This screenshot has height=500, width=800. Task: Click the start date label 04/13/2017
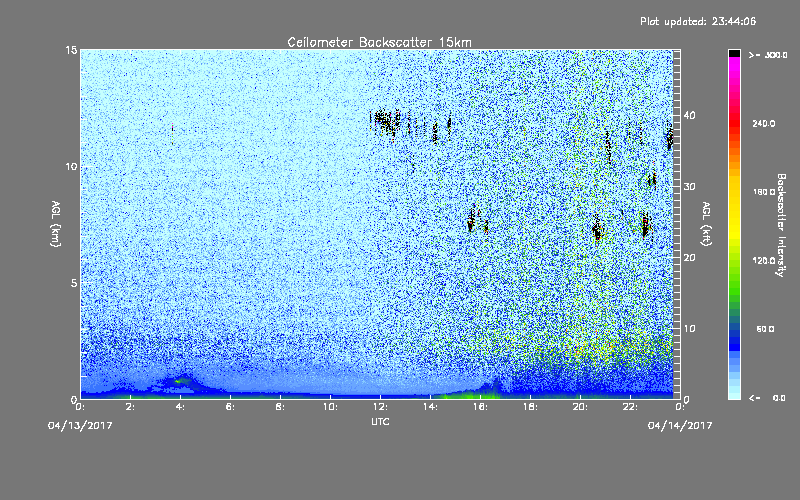pos(80,426)
